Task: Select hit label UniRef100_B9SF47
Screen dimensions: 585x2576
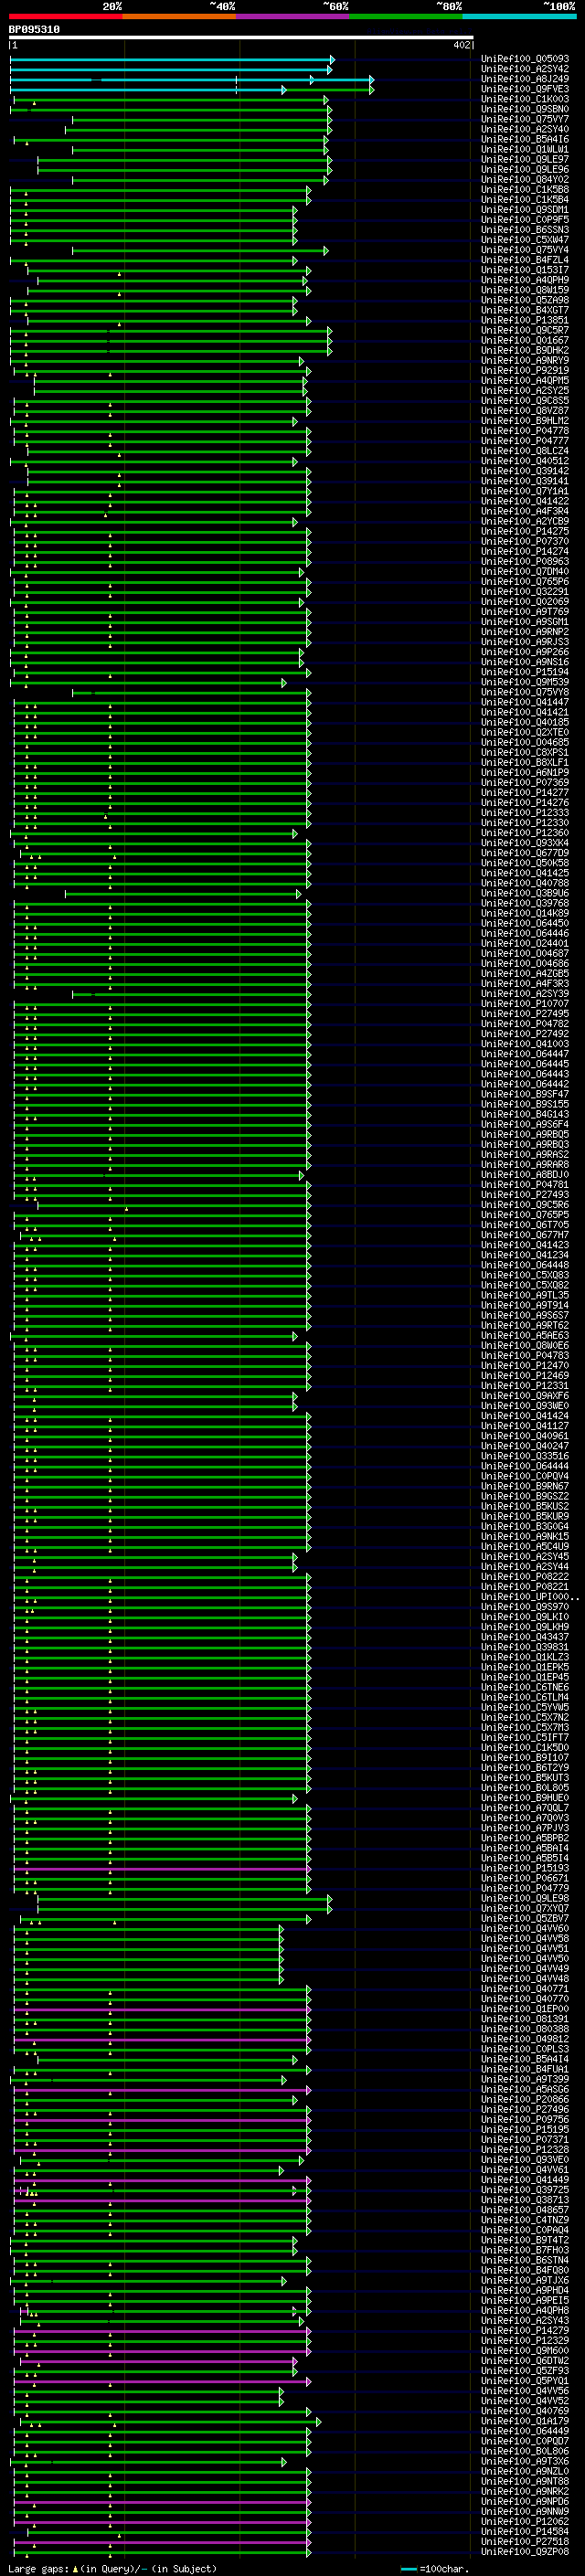Action: point(525,1094)
